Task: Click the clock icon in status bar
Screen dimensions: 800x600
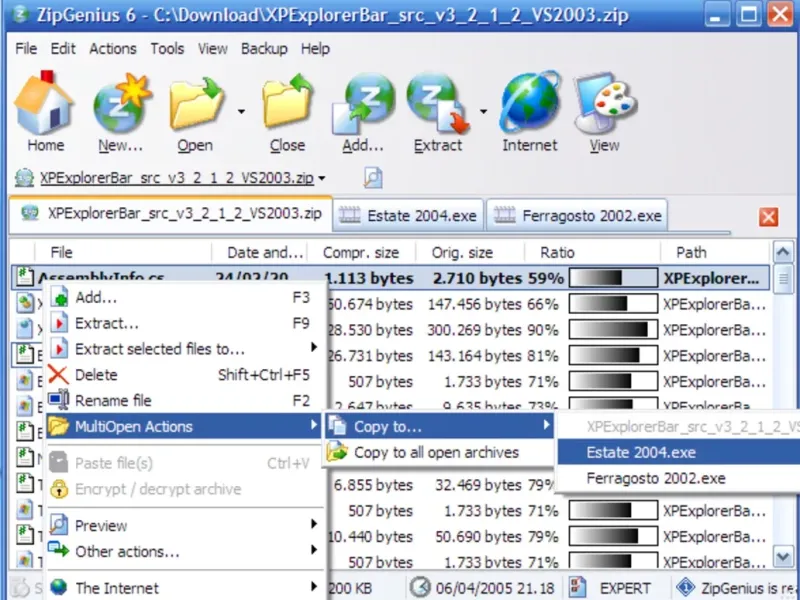Action: click(420, 587)
